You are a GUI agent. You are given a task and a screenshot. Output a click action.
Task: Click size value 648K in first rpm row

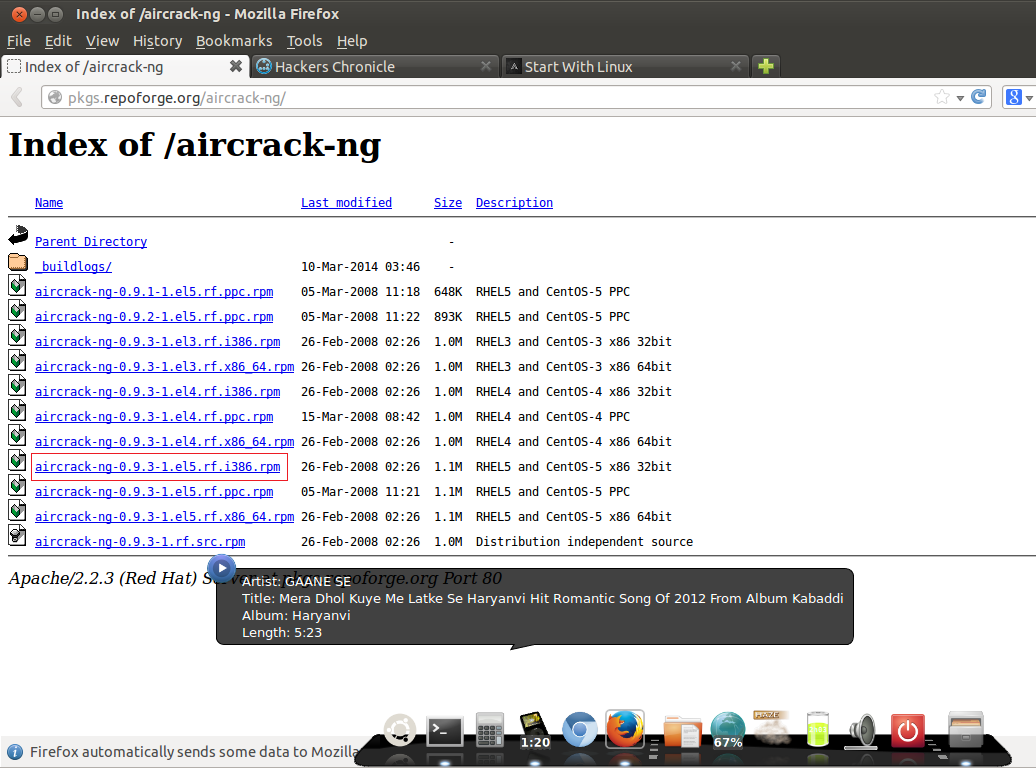pos(448,292)
